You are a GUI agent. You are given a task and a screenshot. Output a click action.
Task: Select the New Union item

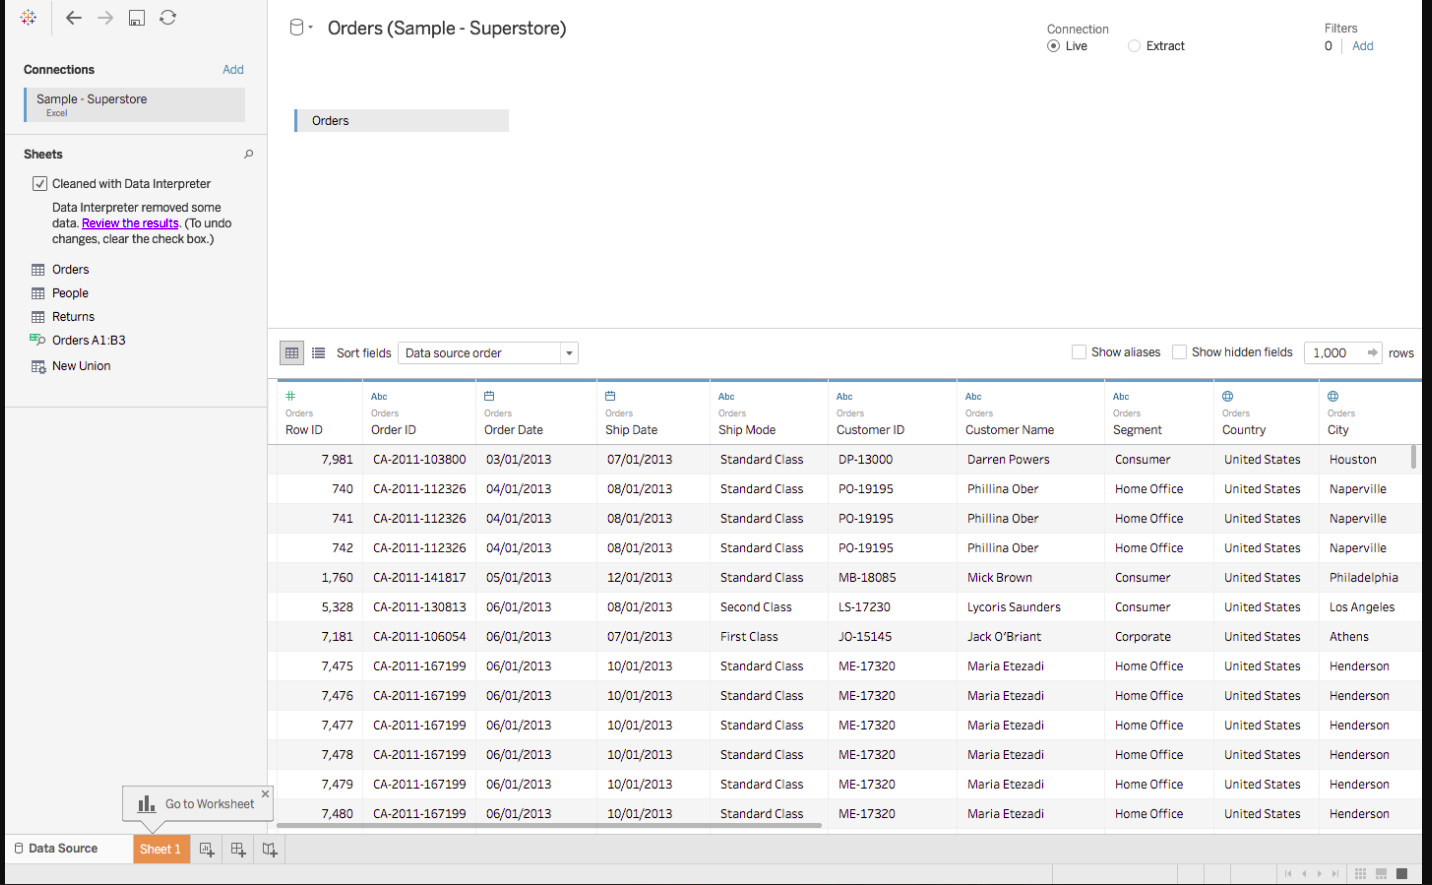[81, 366]
